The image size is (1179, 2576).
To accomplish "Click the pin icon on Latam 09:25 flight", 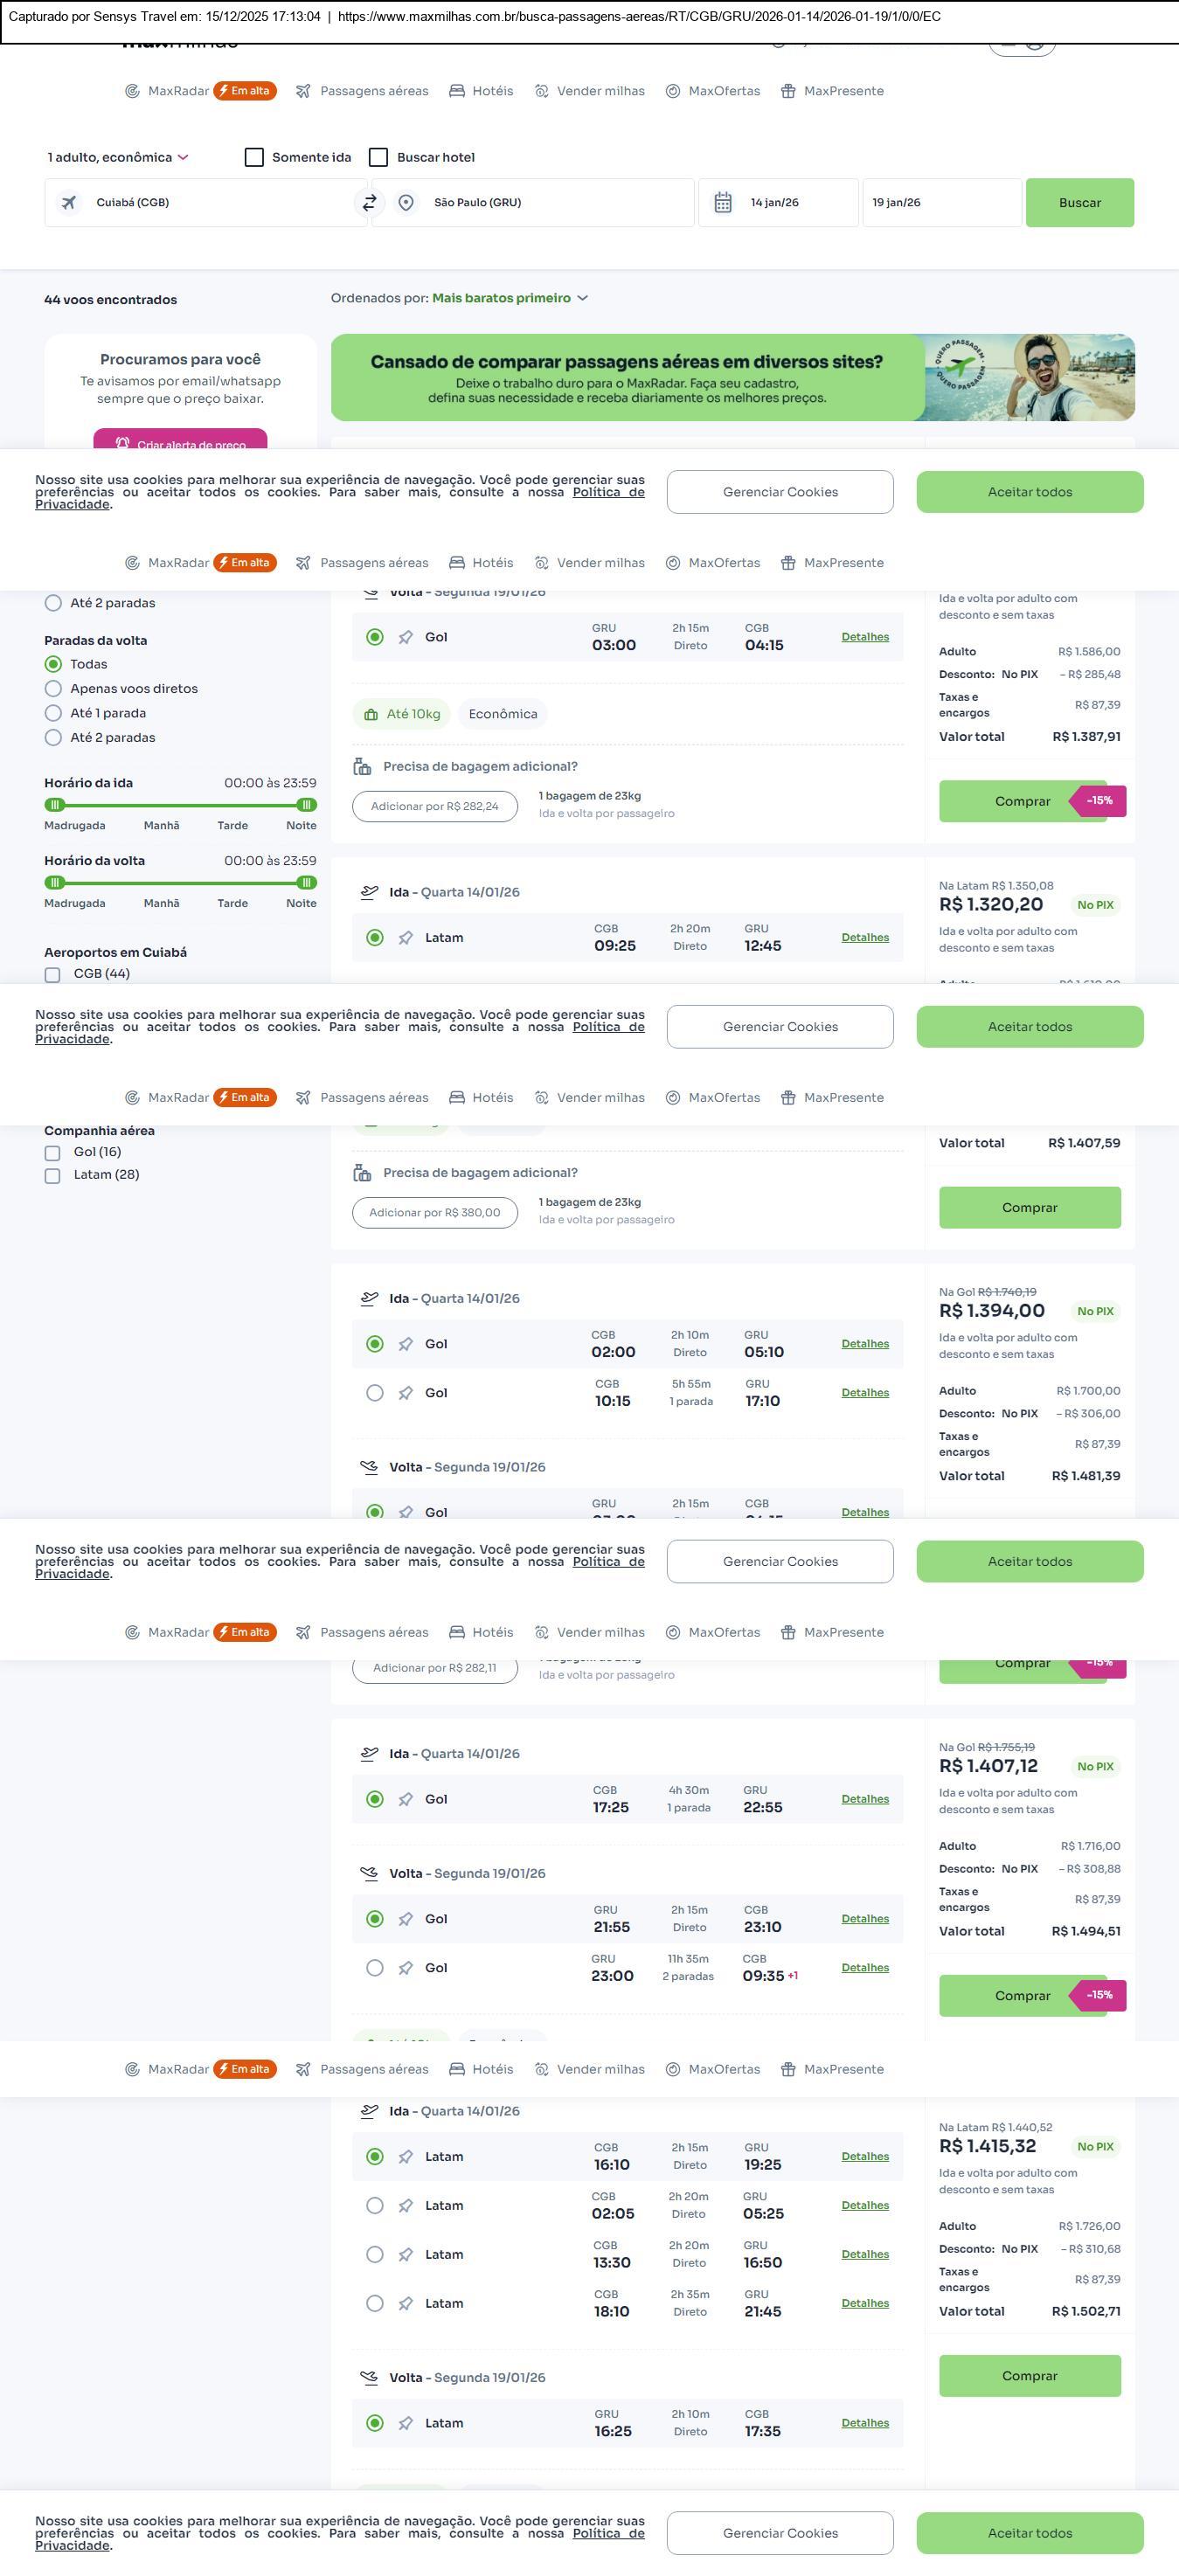I will (x=406, y=938).
